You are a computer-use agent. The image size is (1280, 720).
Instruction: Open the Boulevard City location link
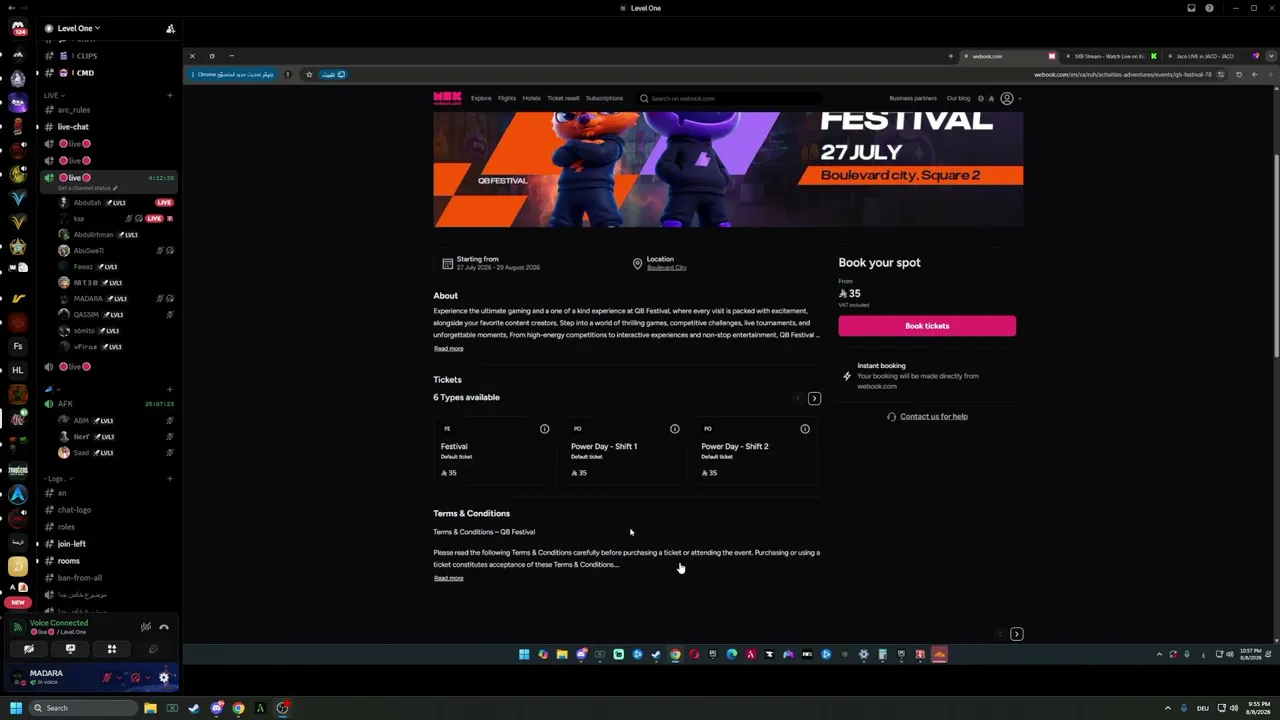tap(667, 268)
